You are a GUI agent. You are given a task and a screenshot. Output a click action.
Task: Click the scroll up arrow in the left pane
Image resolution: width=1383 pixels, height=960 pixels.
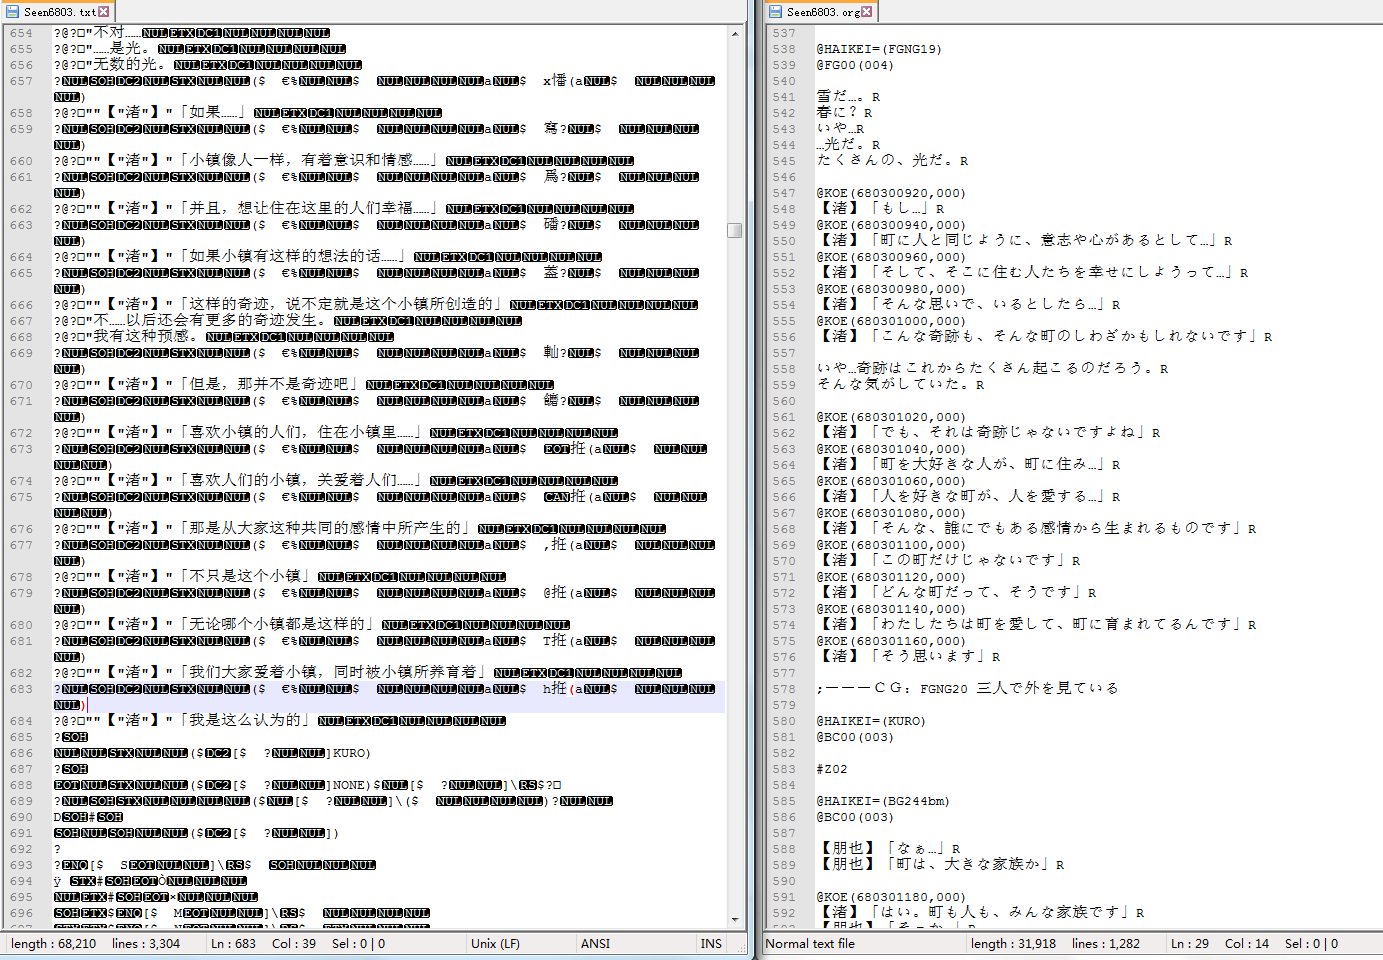click(x=735, y=34)
